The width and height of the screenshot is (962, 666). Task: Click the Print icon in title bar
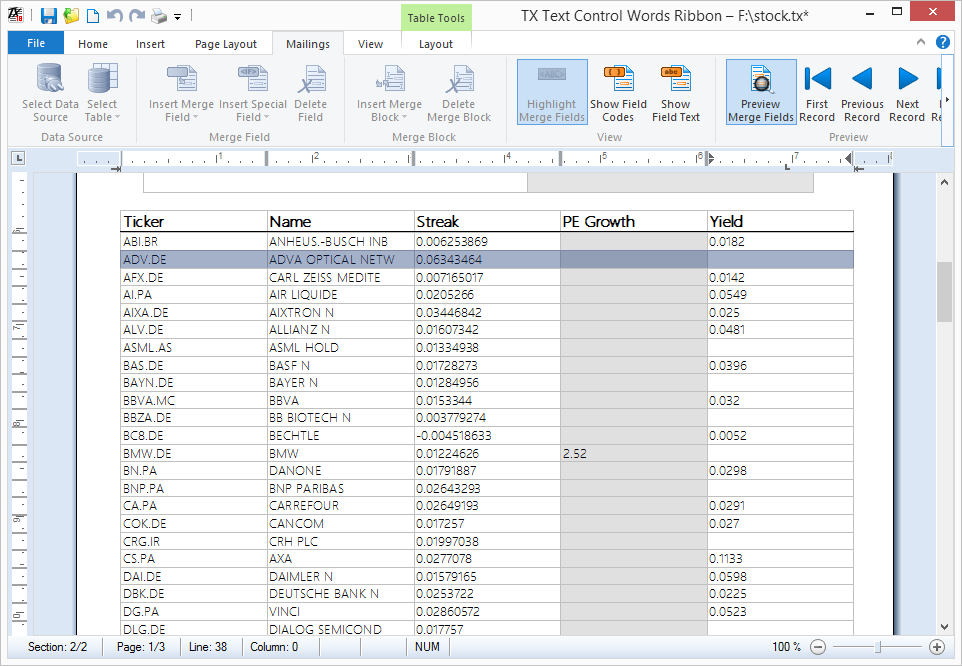(x=159, y=16)
